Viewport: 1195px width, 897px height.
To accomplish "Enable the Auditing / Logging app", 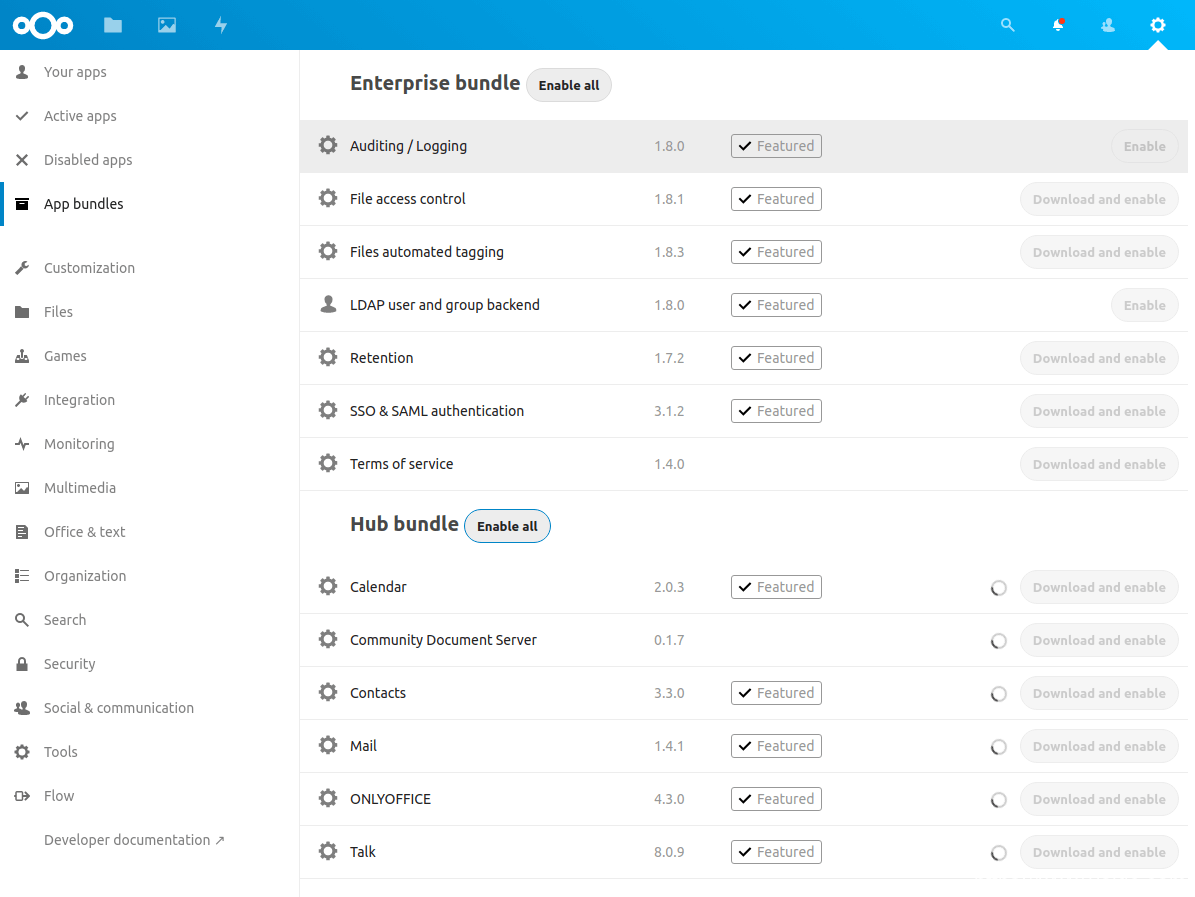I will [1144, 146].
